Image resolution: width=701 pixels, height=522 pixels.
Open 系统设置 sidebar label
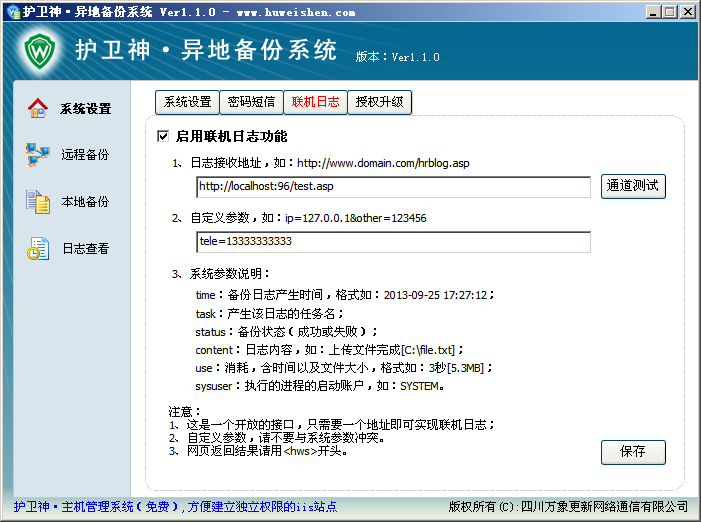click(x=85, y=109)
